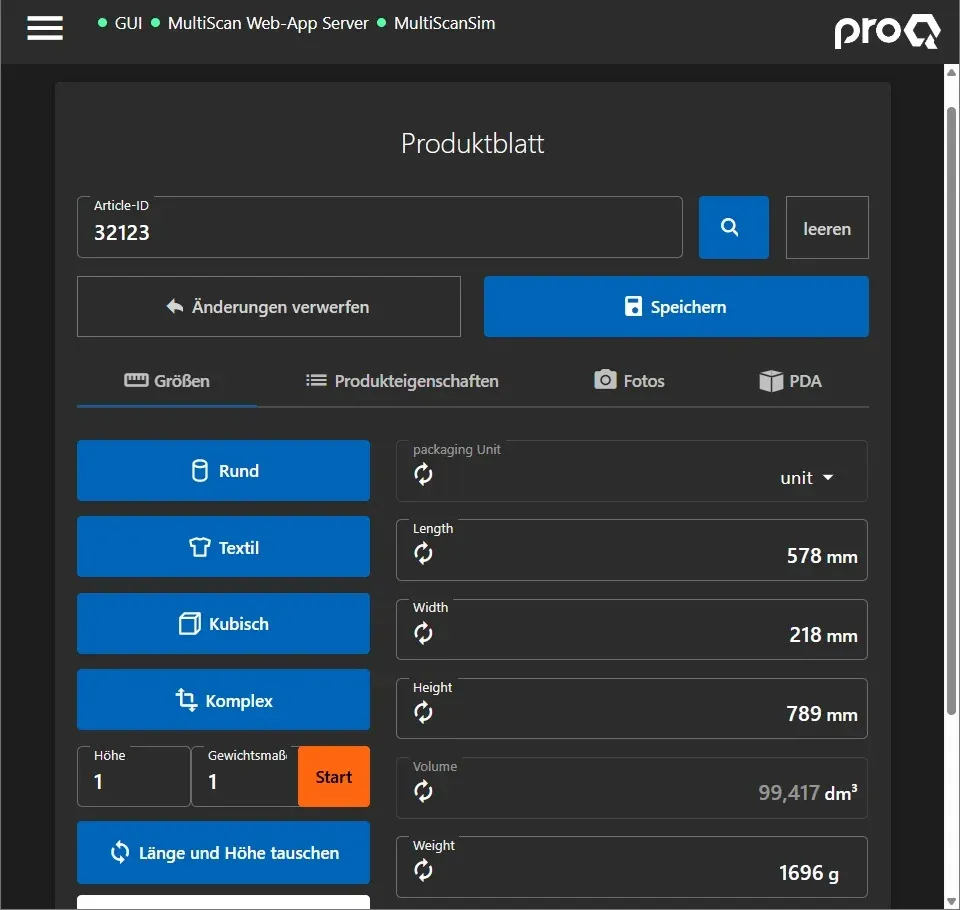Click the Produktblatt heading
The width and height of the screenshot is (960, 910).
point(472,144)
